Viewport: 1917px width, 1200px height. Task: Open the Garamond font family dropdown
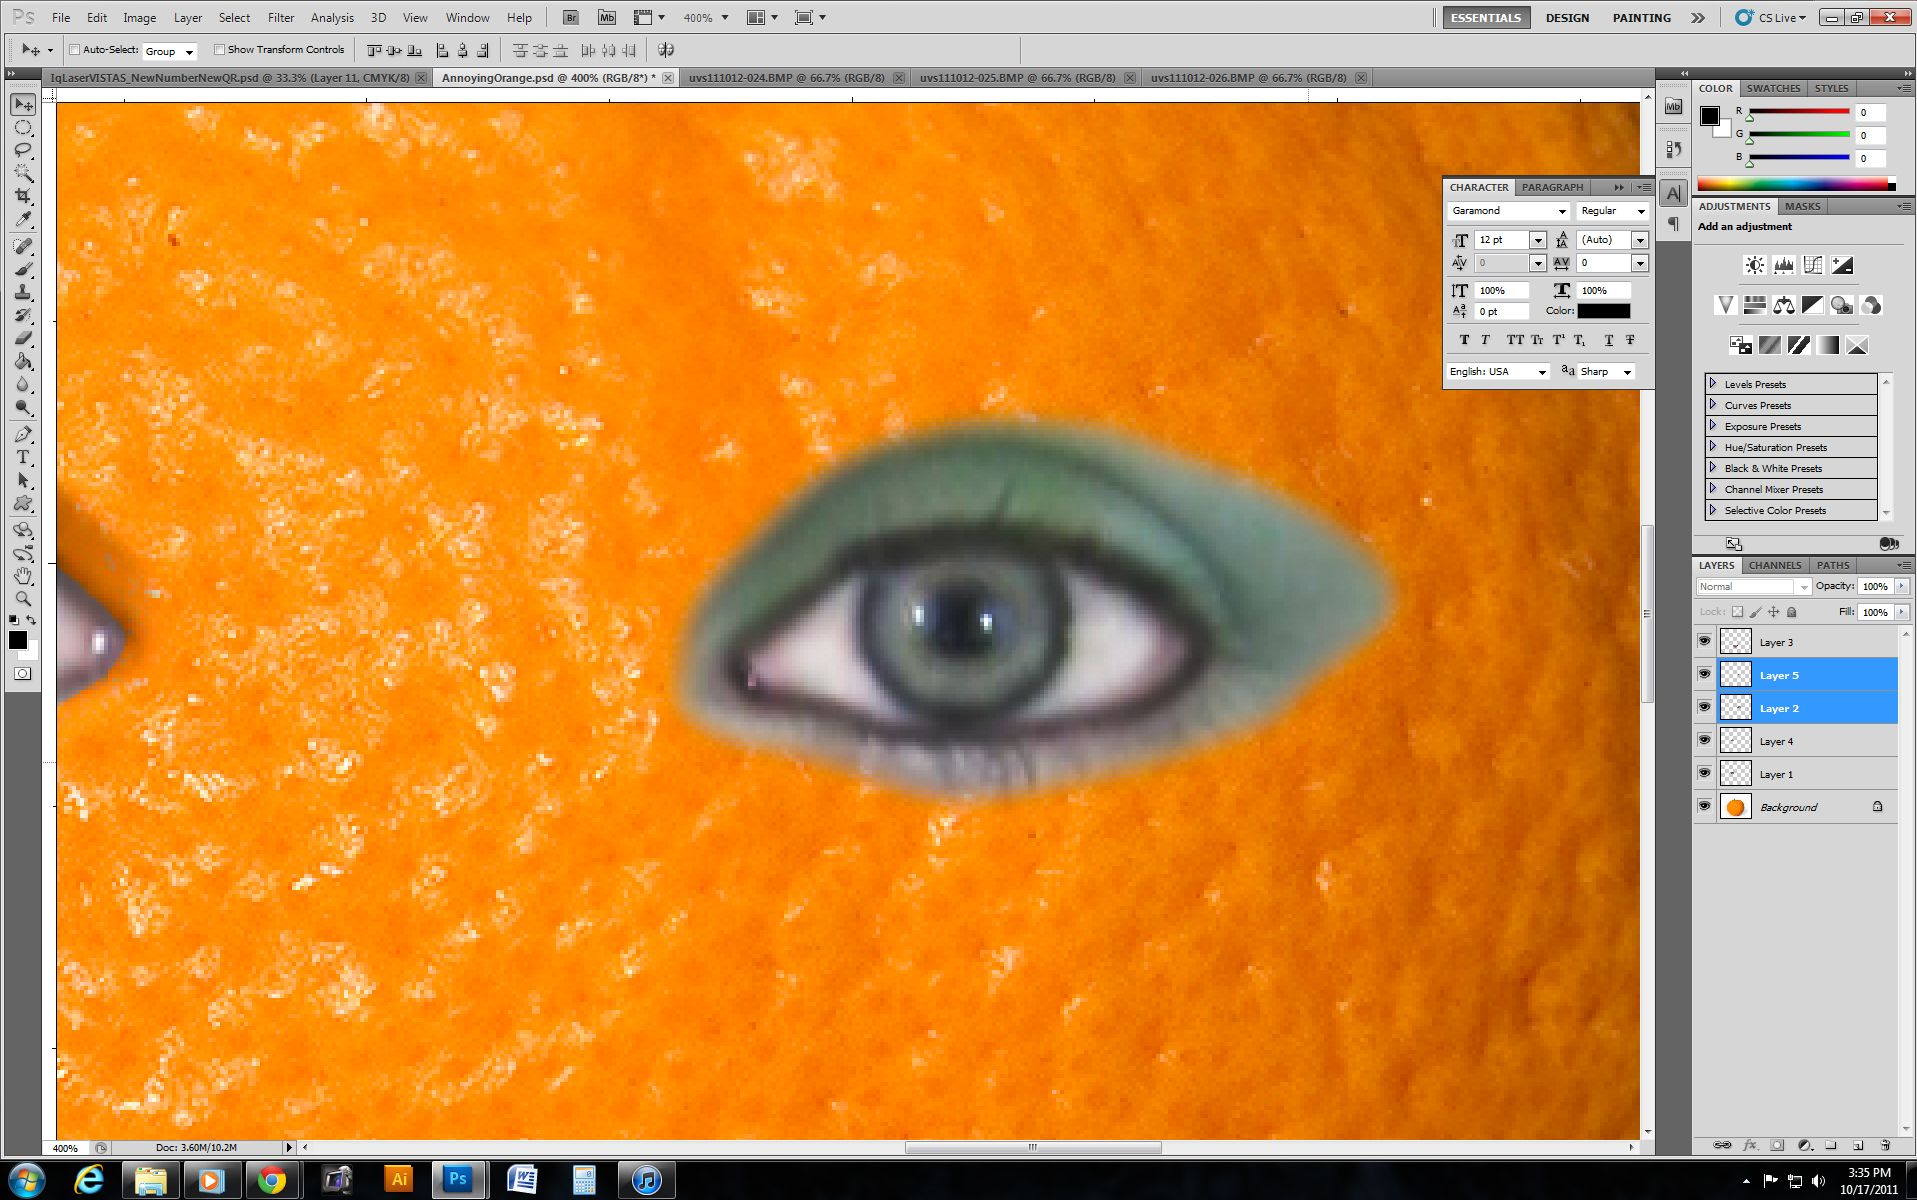(1563, 211)
